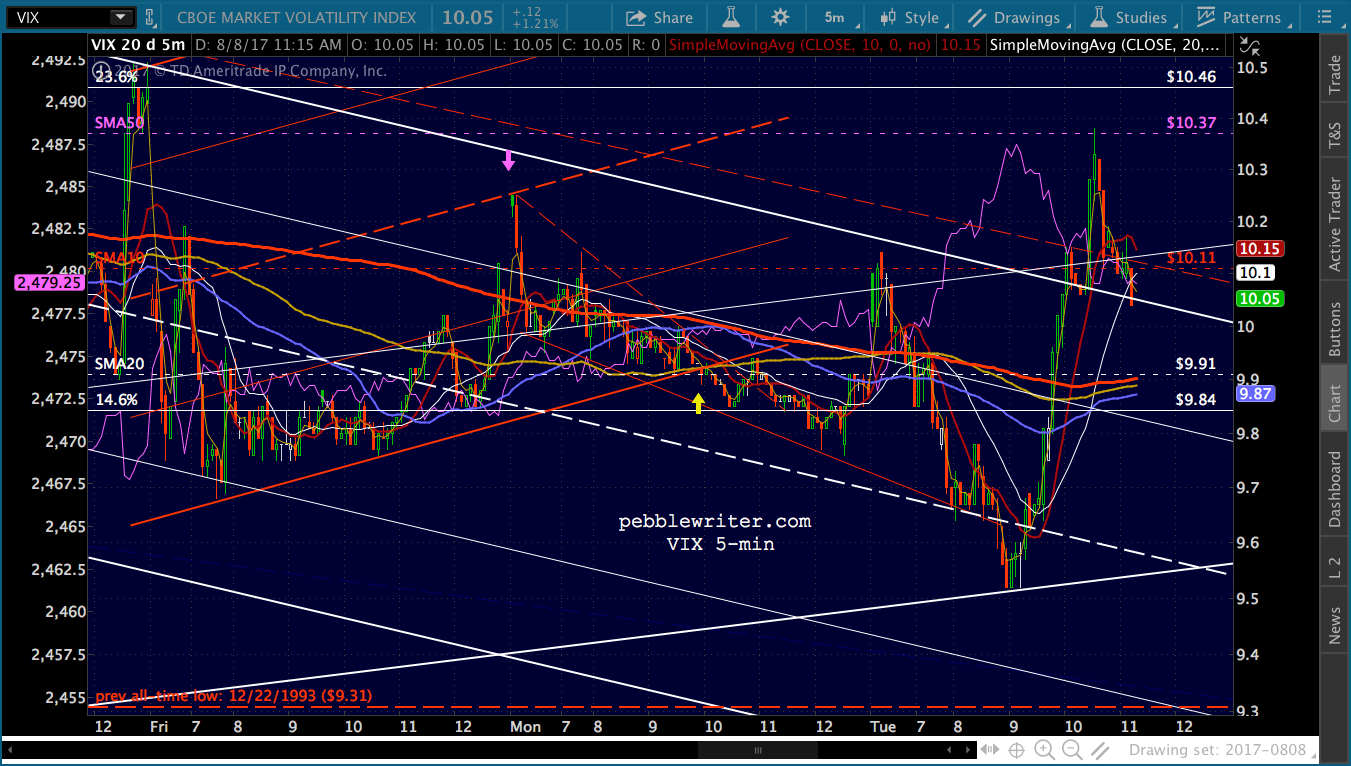This screenshot has width=1351, height=766.
Task: Select the diagonal lines drawing tool icon
Action: (x=1100, y=750)
